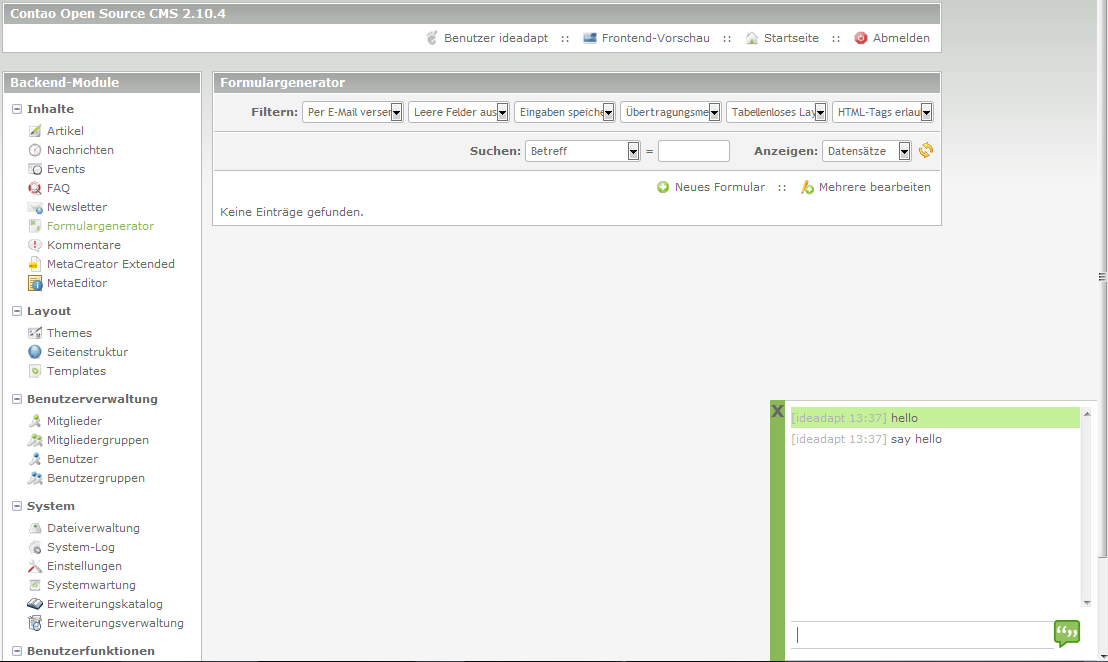
Task: Send the chat message with the green speech-bubble icon
Action: point(1067,633)
